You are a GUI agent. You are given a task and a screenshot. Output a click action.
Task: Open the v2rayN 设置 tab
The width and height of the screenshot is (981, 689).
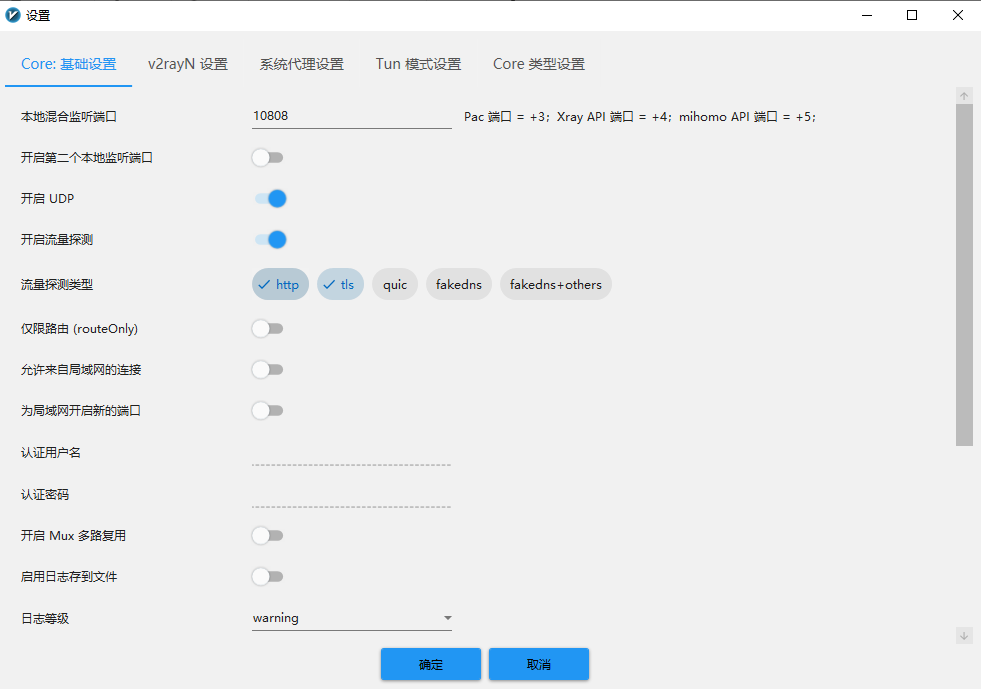(188, 64)
